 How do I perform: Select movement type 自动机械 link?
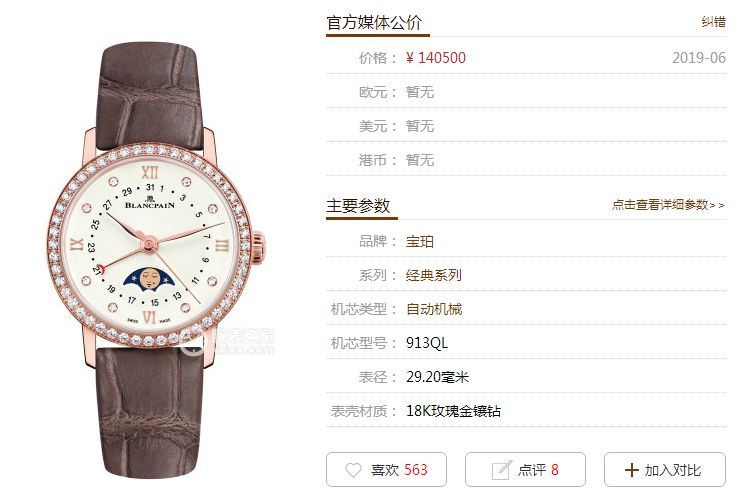[x=434, y=309]
